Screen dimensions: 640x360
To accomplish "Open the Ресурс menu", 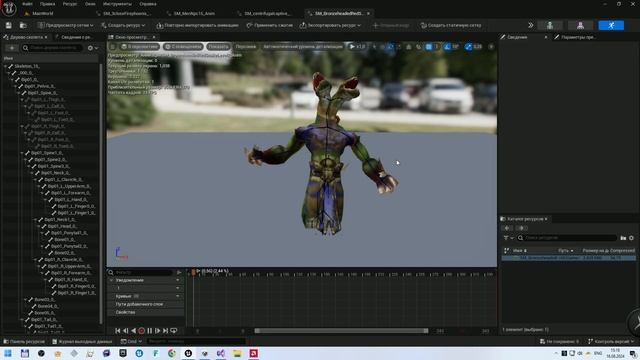I will [70, 4].
